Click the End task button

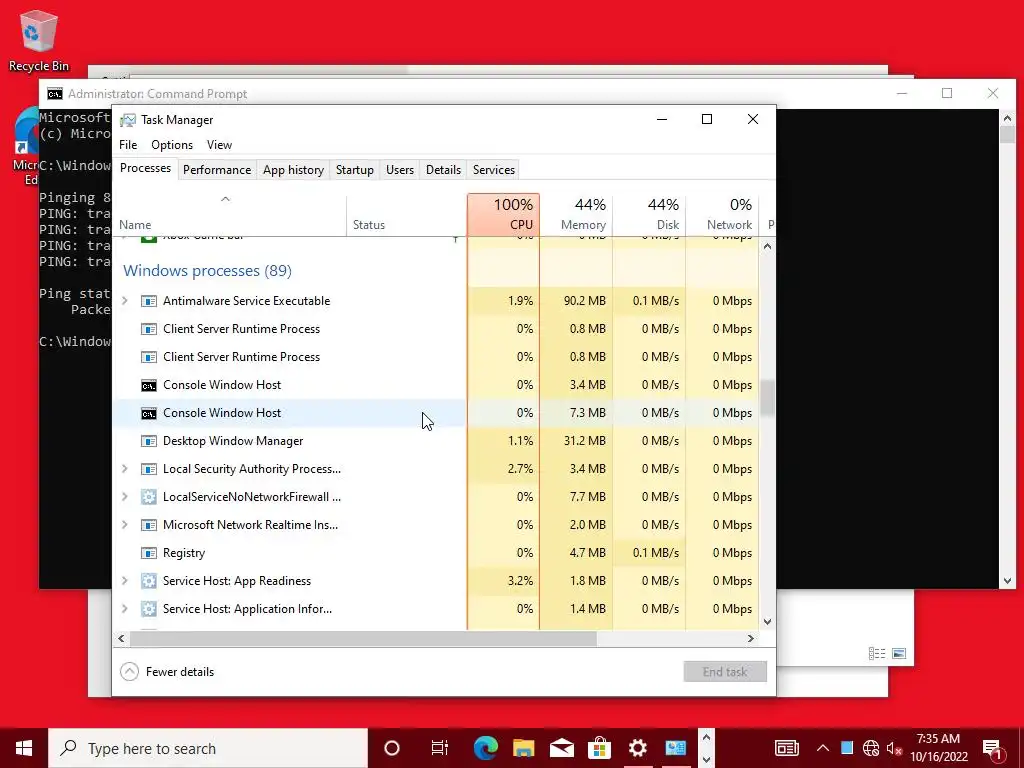(x=725, y=672)
